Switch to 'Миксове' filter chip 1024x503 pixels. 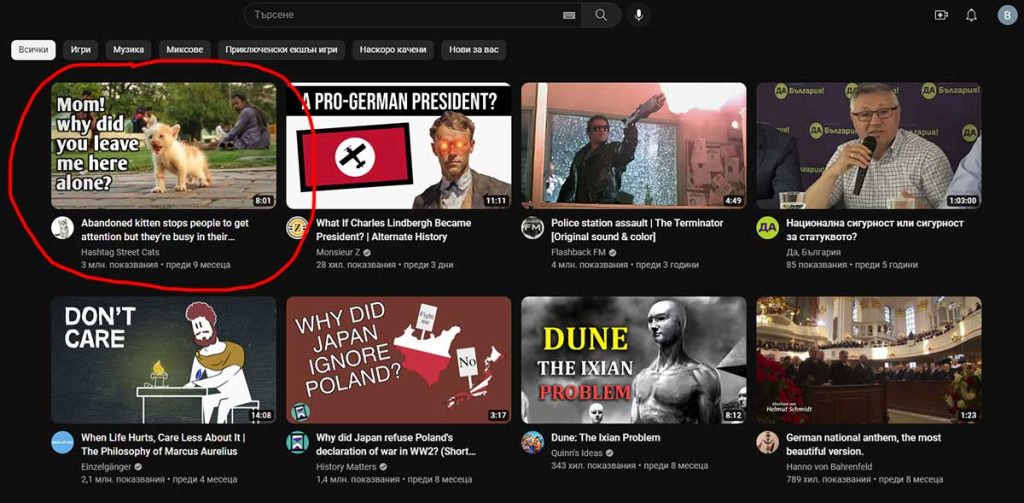point(184,49)
